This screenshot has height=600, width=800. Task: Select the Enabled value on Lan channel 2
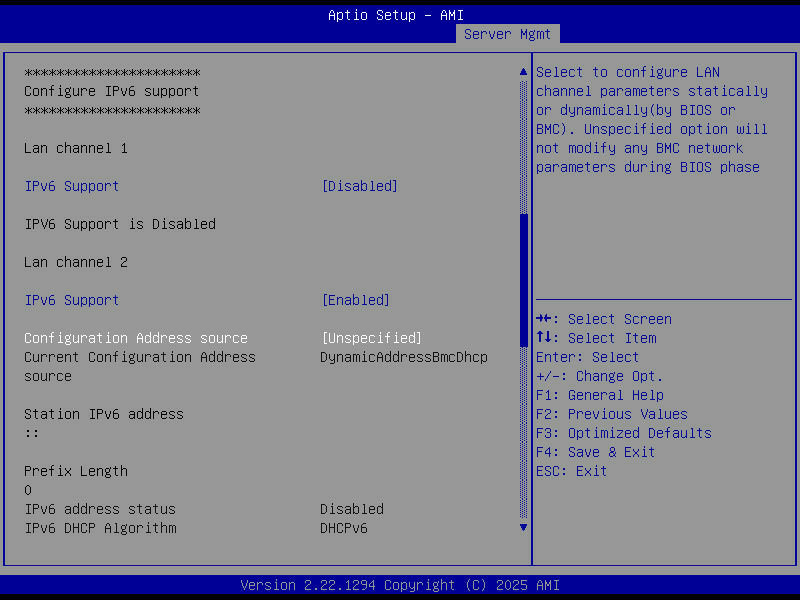click(x=356, y=300)
